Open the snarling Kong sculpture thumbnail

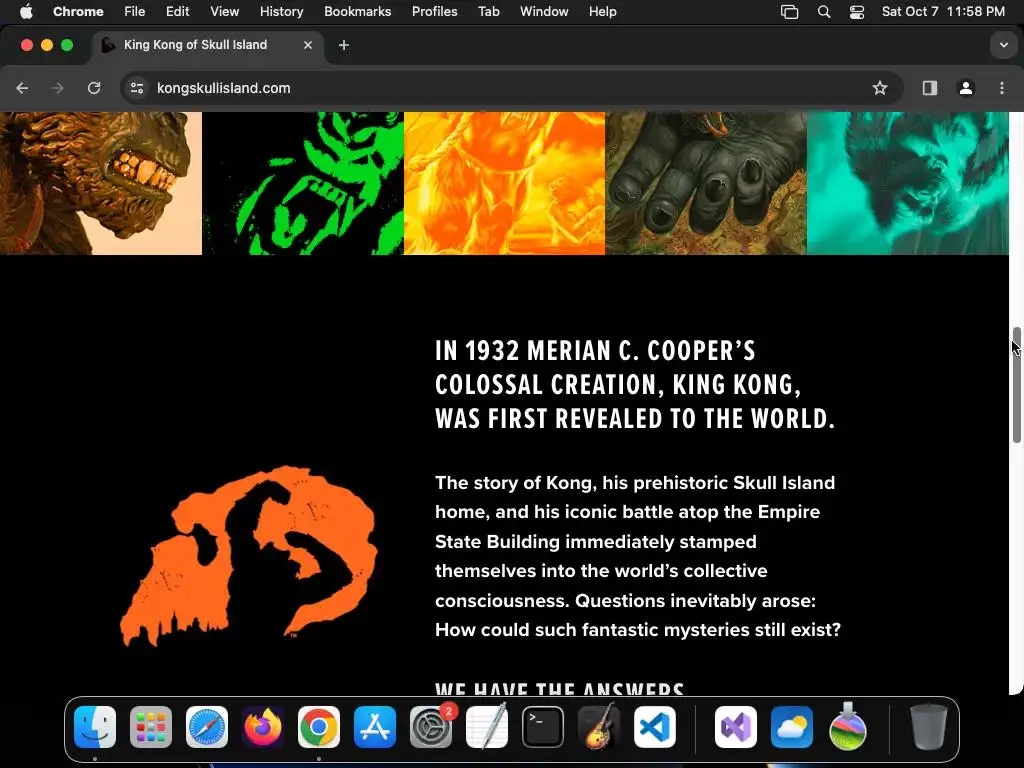(x=101, y=184)
